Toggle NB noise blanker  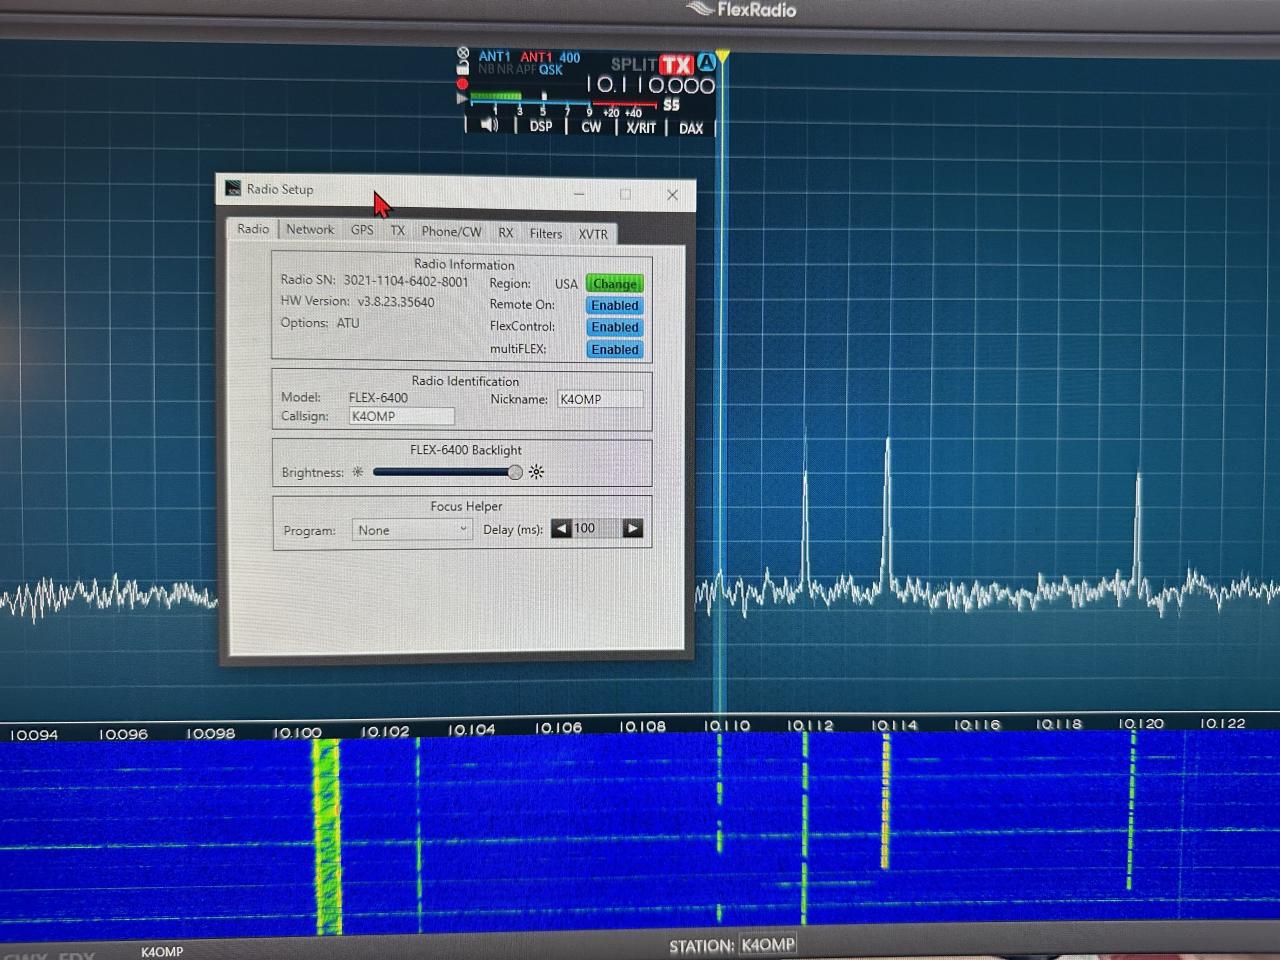coord(486,70)
